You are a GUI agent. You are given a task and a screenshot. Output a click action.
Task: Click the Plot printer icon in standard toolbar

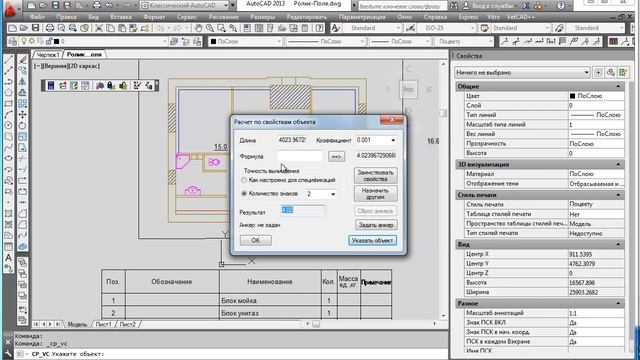pos(50,28)
